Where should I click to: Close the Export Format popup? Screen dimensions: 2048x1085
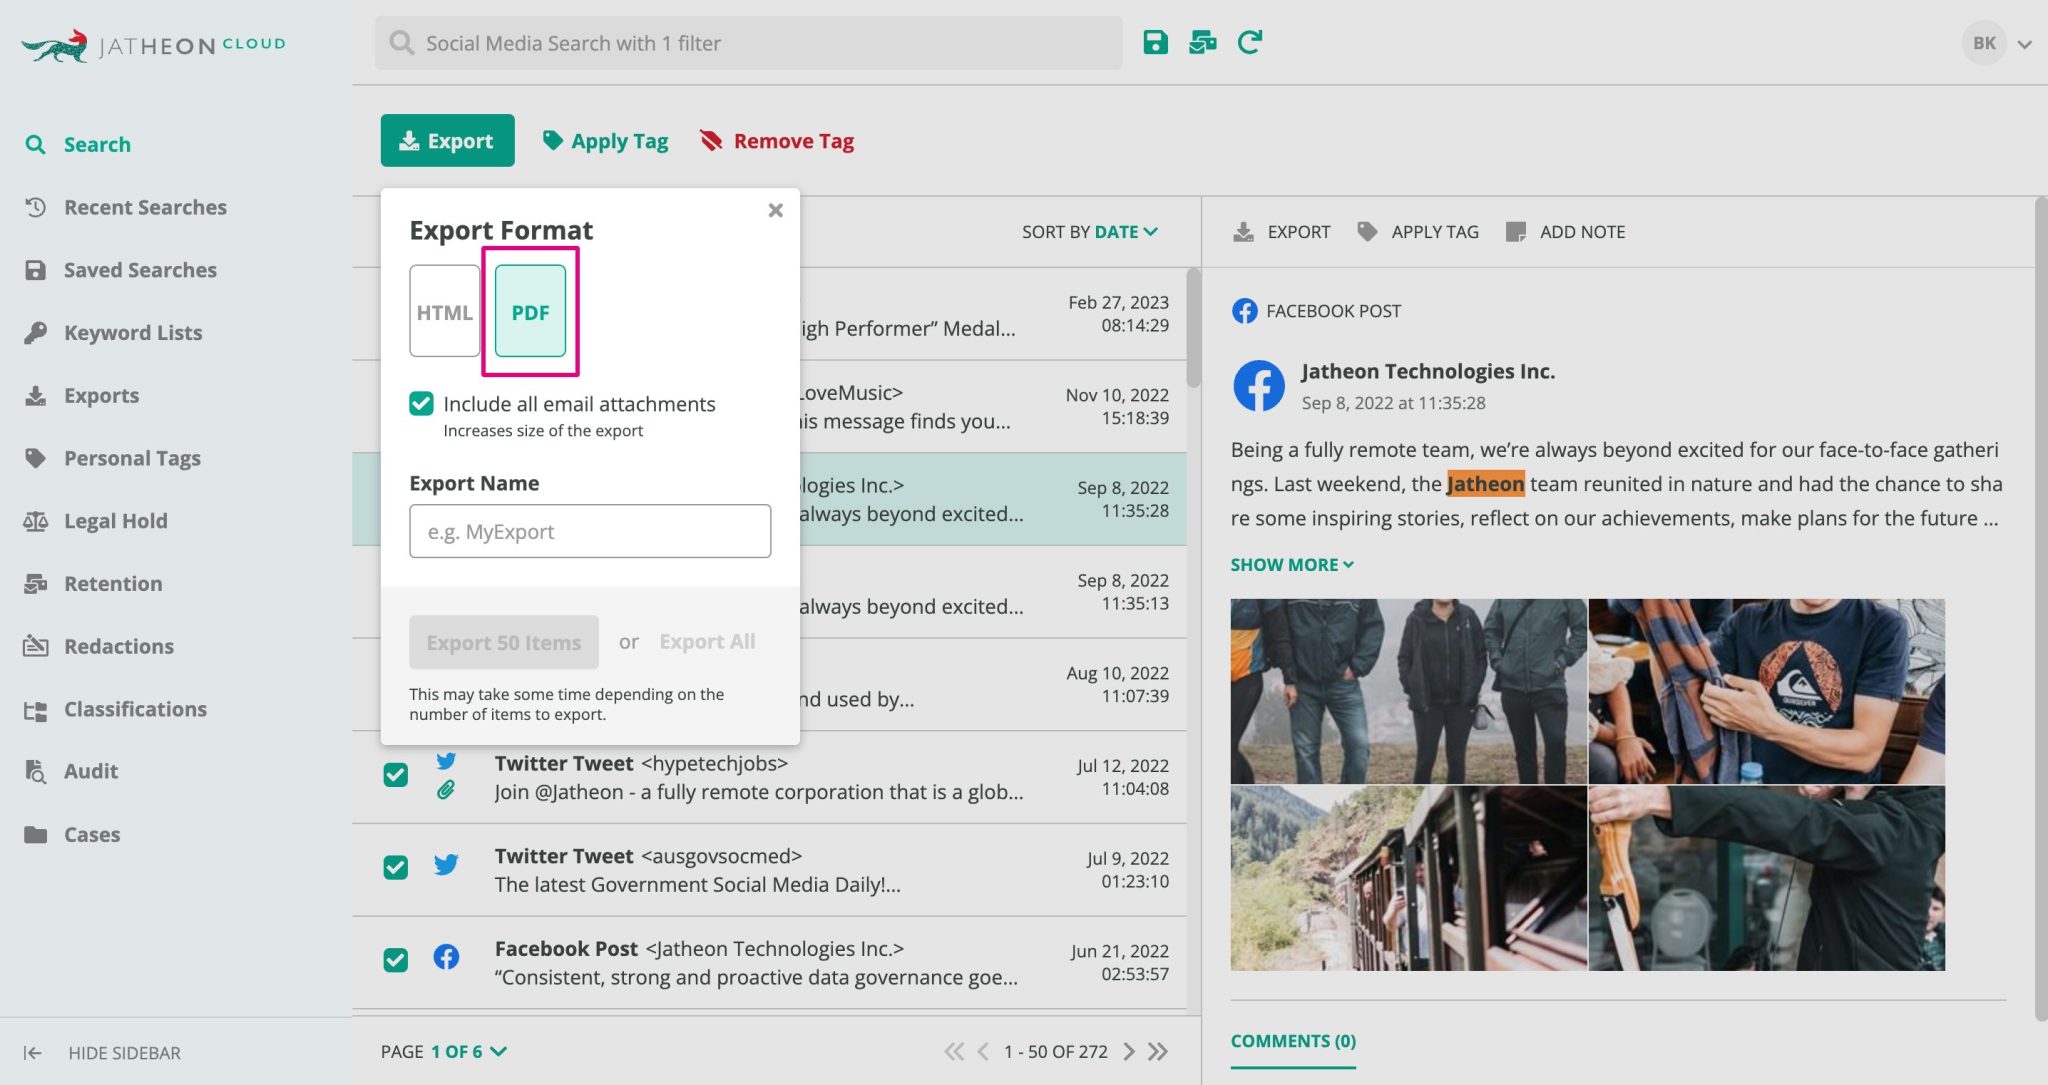[775, 210]
